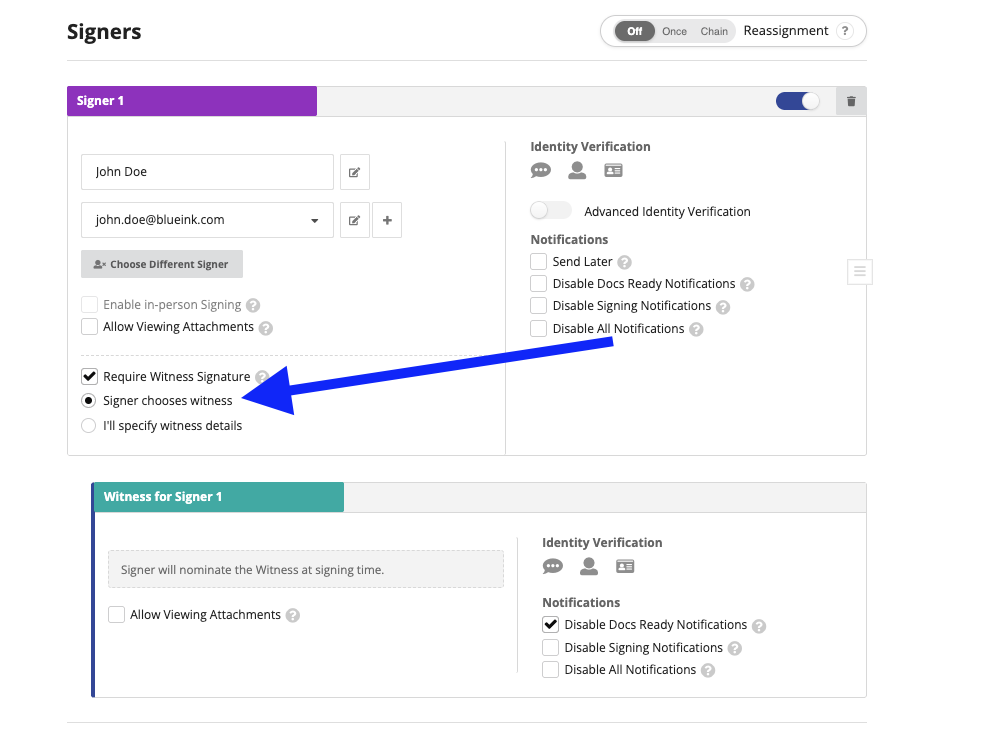Open help for Witness Disable Signing Notifications

pyautogui.click(x=735, y=649)
